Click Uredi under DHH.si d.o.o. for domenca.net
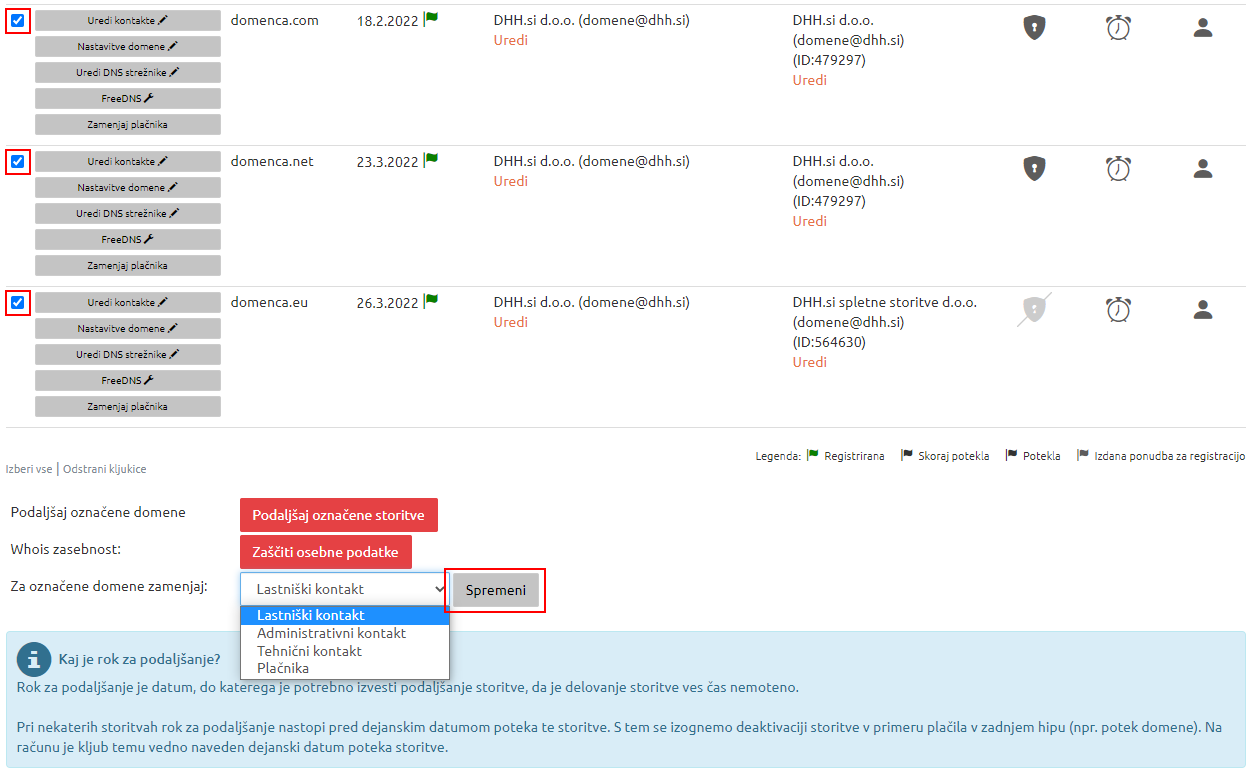1253x777 pixels. point(511,181)
